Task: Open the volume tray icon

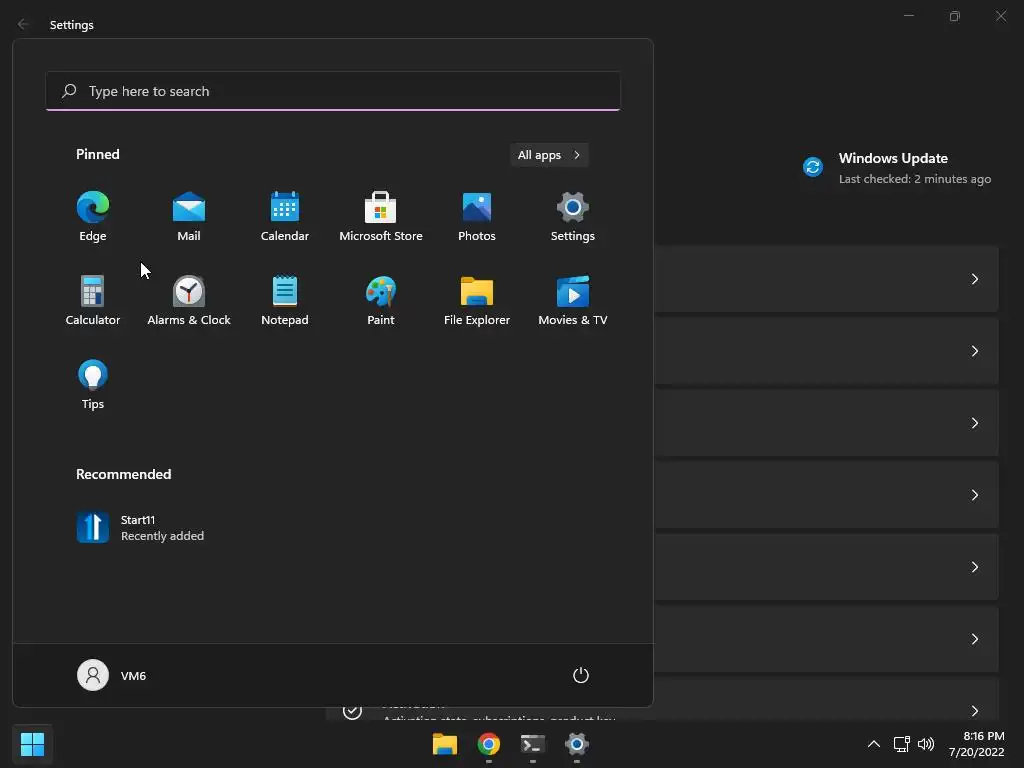Action: click(x=926, y=744)
